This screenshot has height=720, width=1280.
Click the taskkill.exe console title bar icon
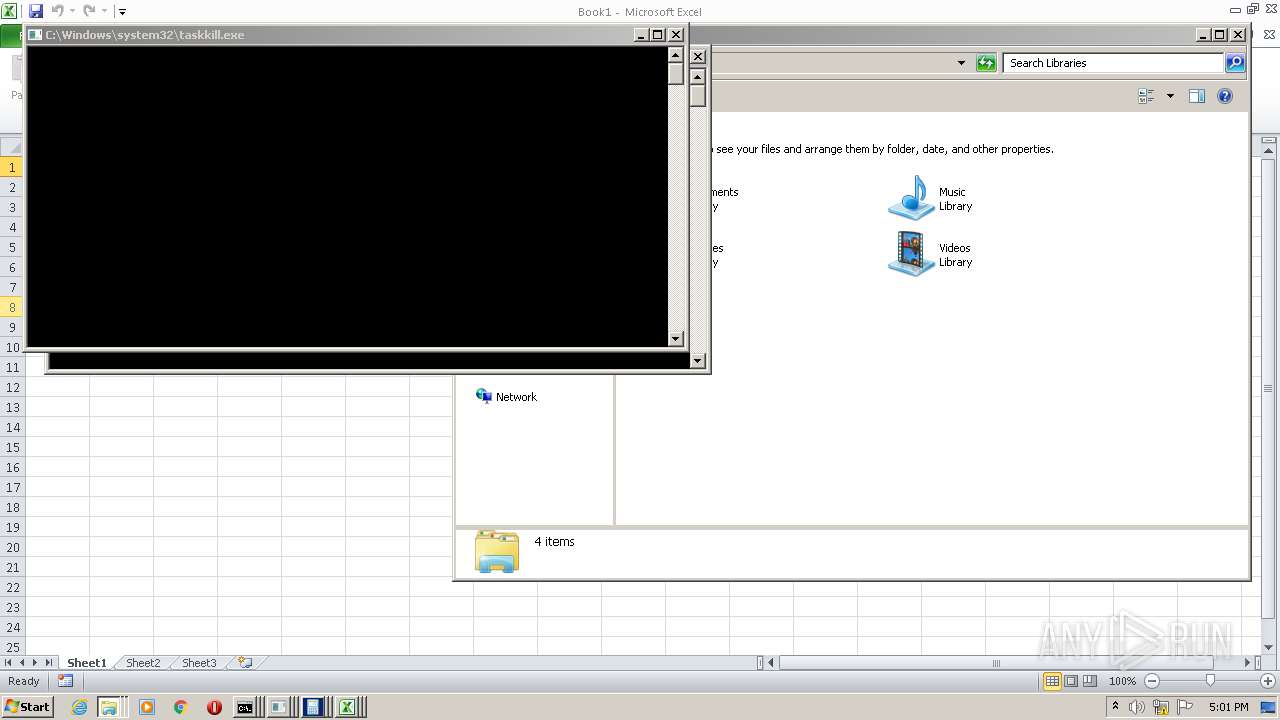coord(35,35)
